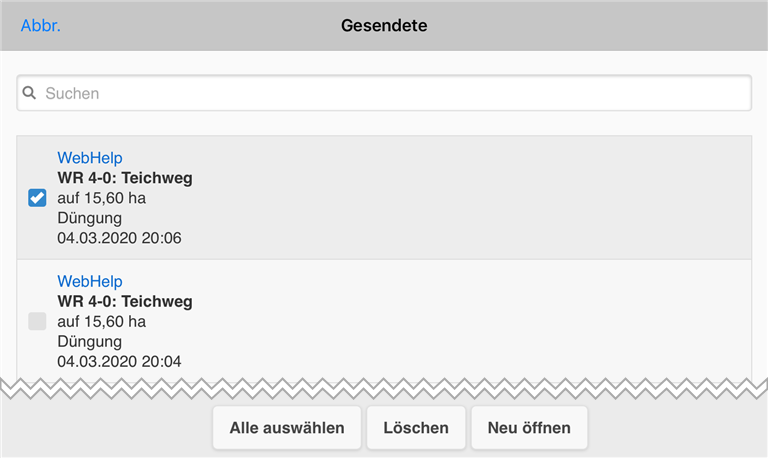Click the 04.03.2020 20:04 timestamp
The width and height of the screenshot is (768, 458).
[119, 361]
